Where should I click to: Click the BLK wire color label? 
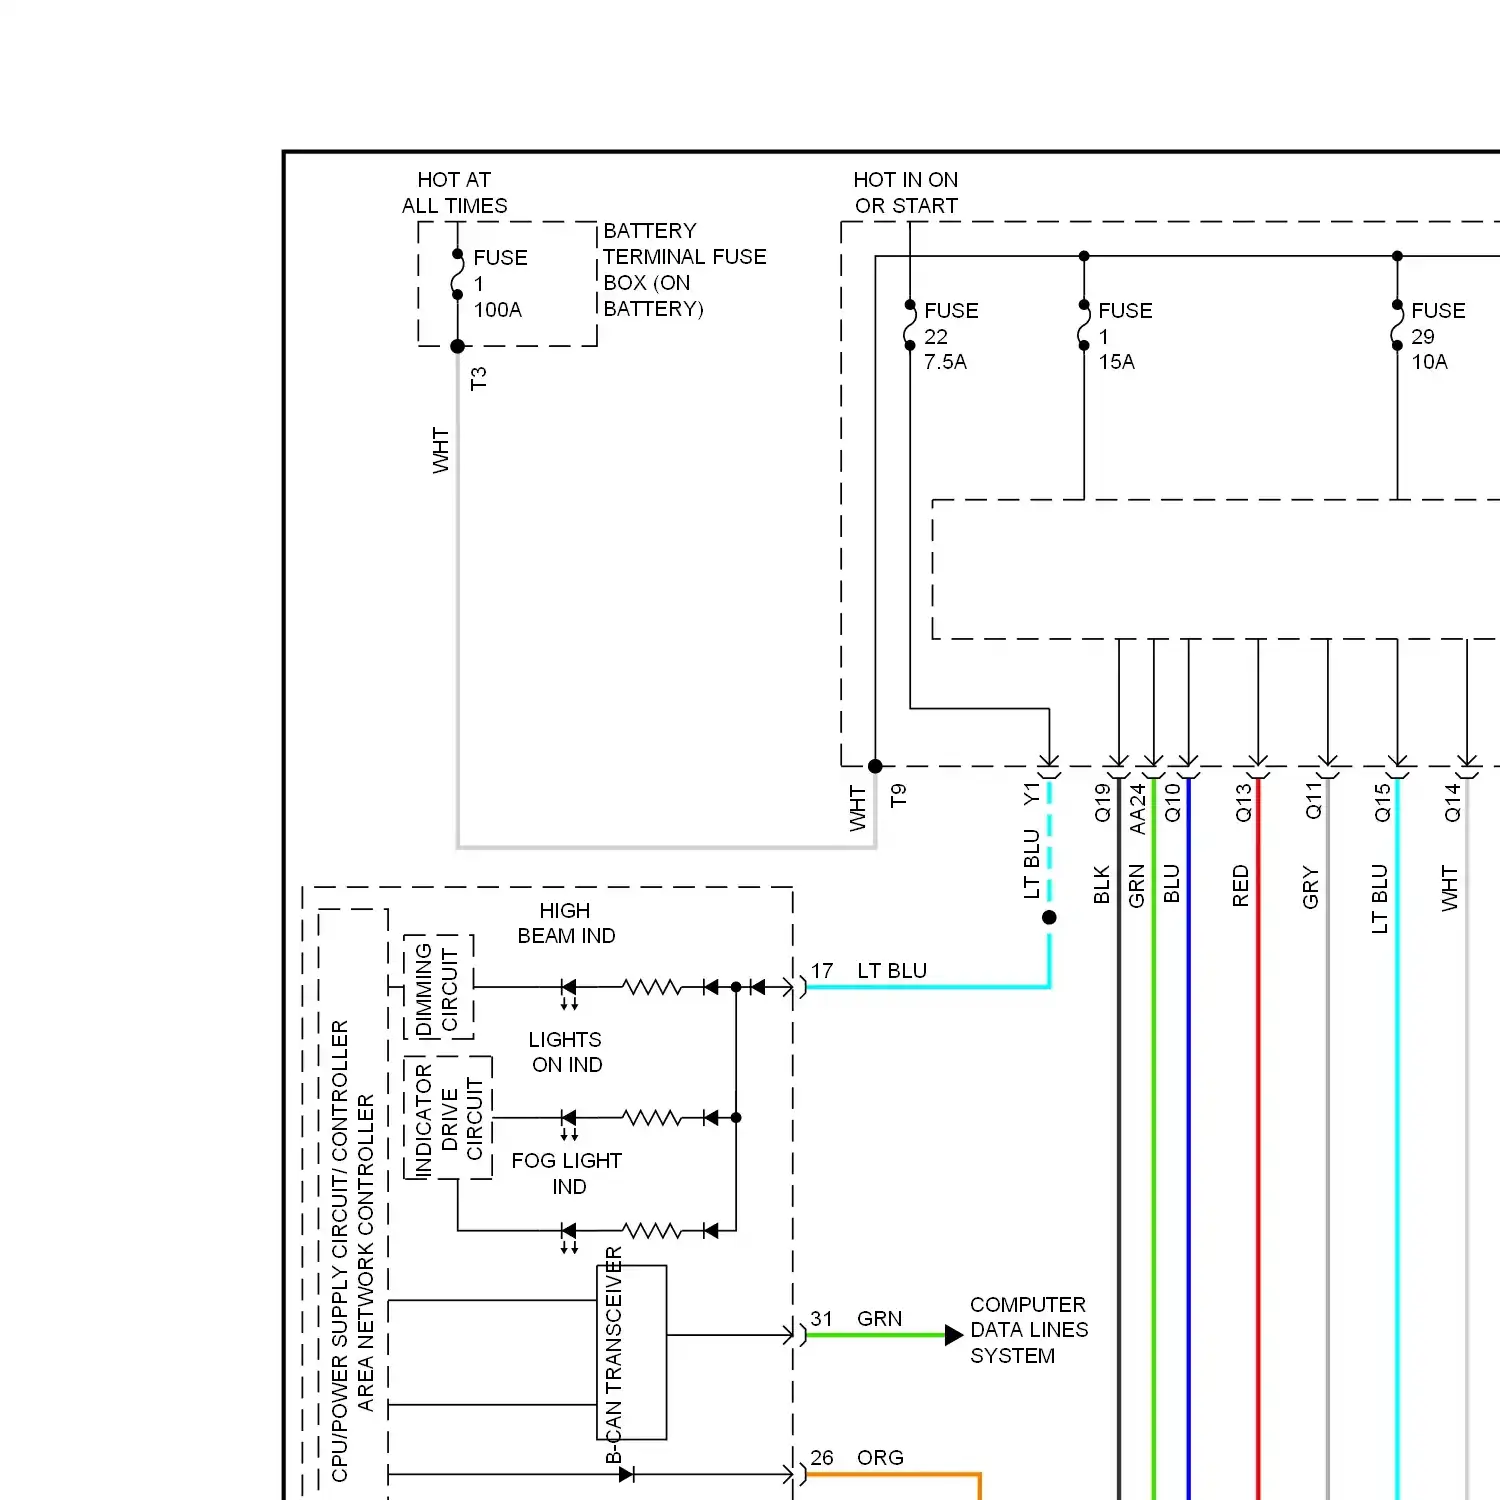click(x=1101, y=885)
